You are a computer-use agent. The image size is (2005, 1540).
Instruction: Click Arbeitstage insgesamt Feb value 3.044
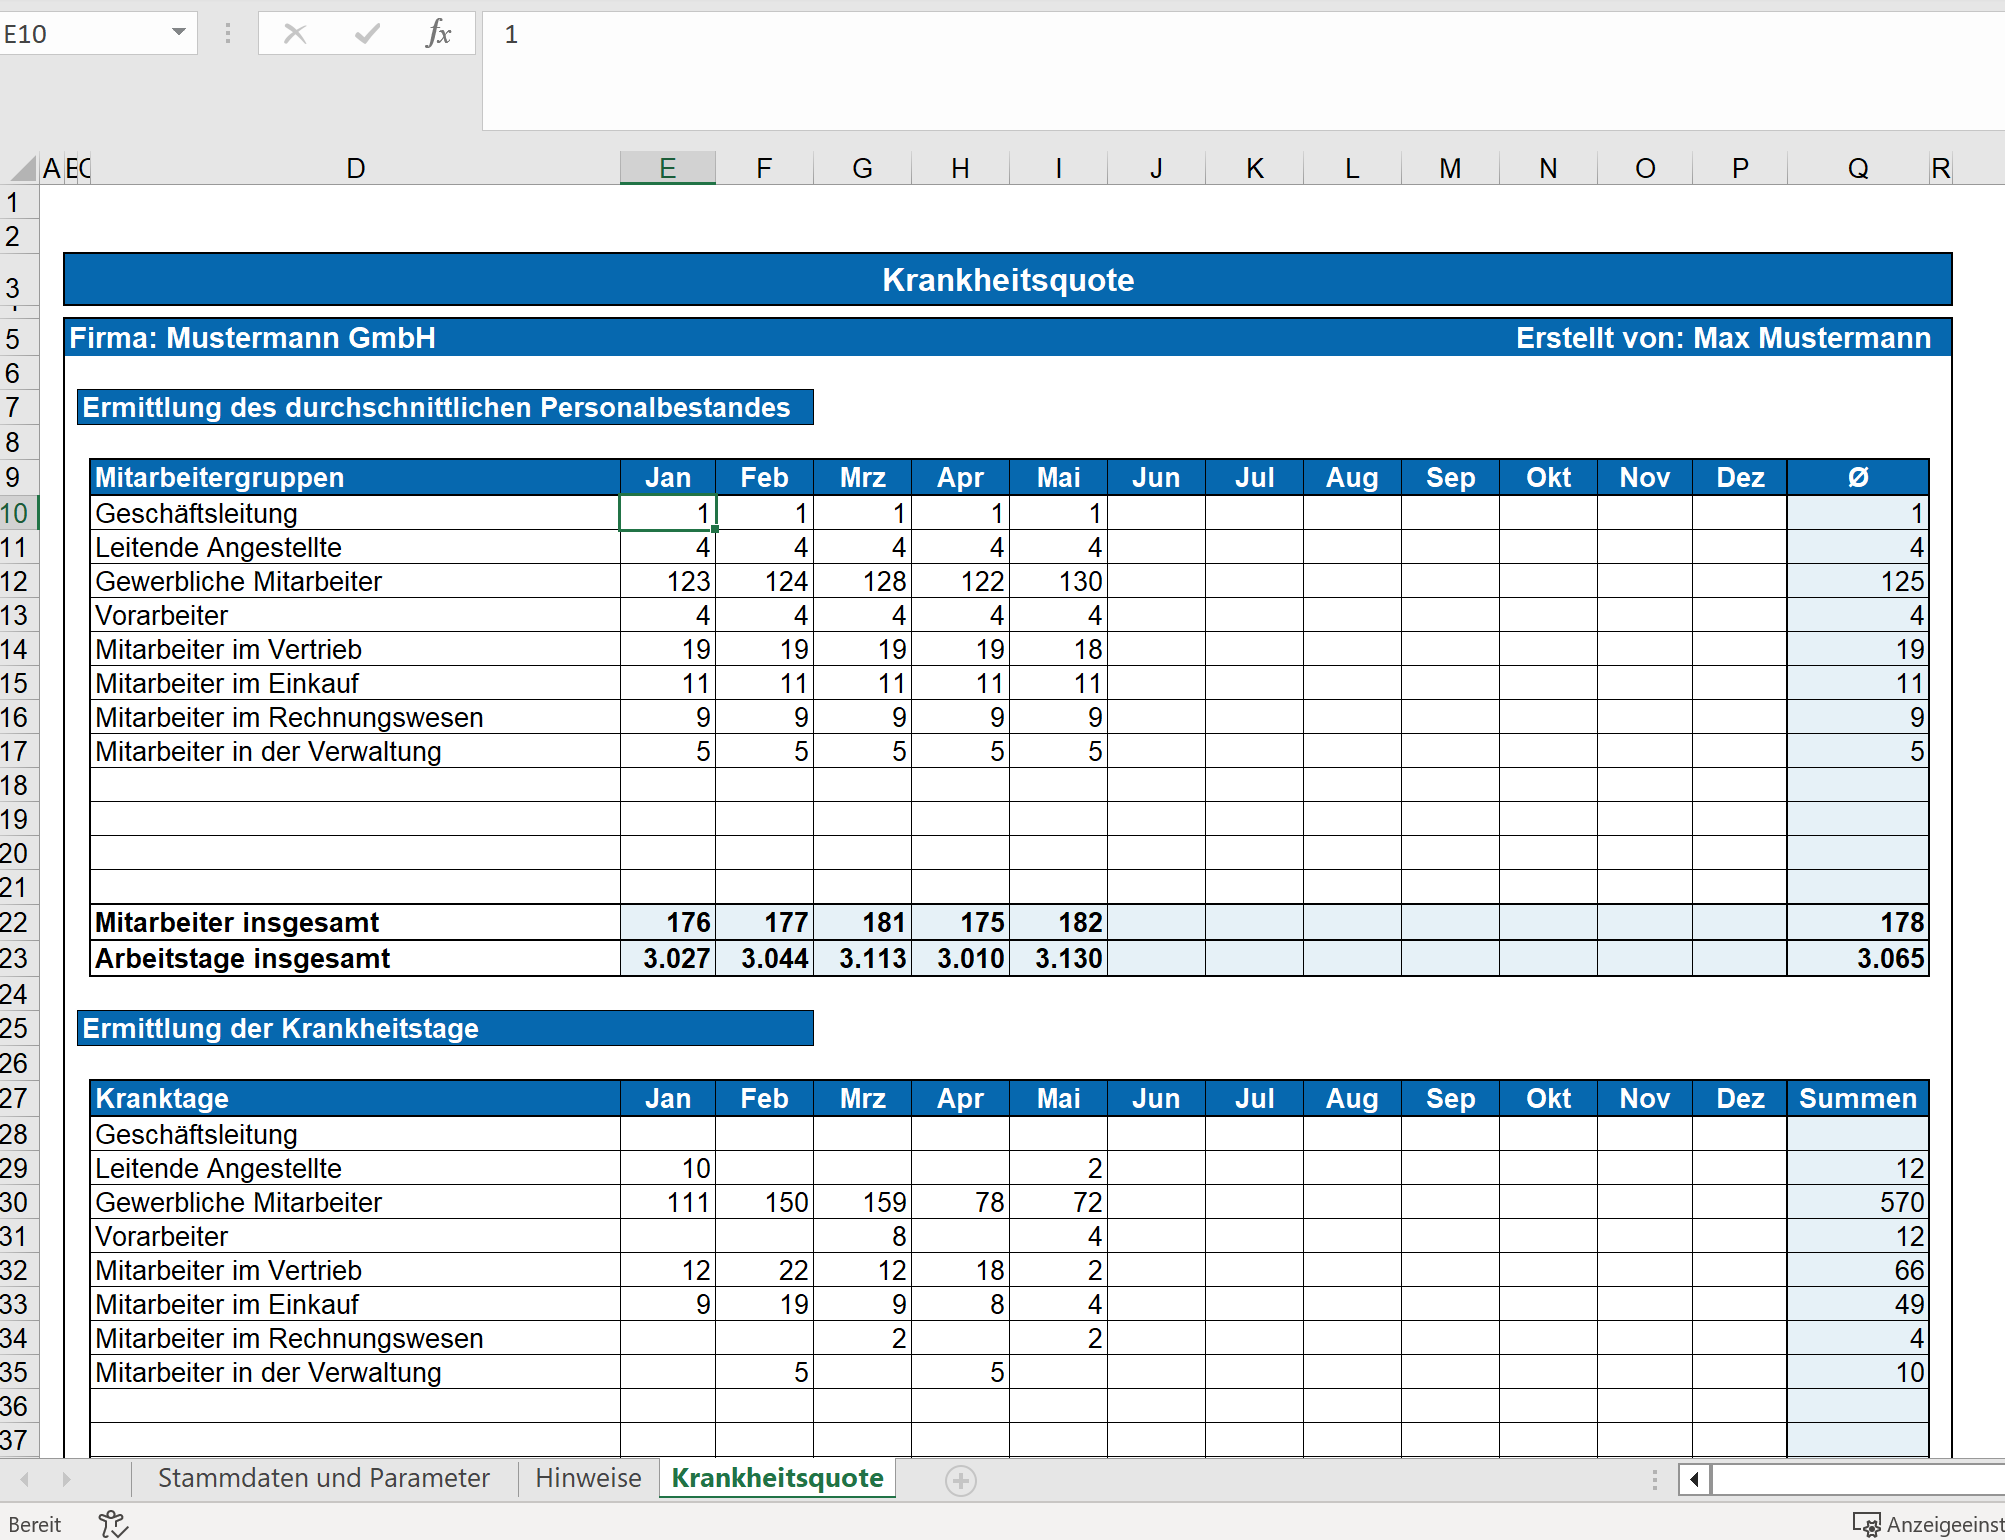tap(765, 958)
